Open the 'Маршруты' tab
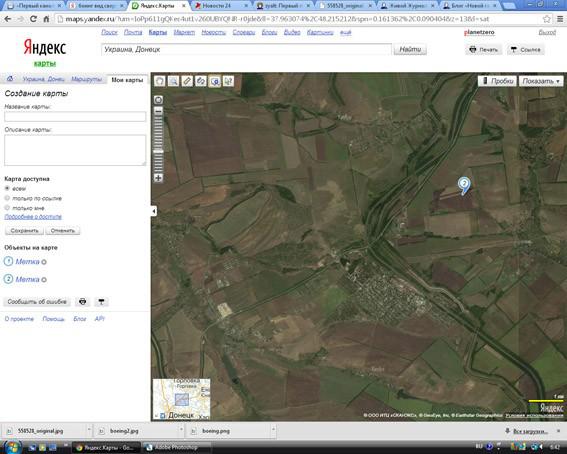Viewport: 567px width, 454px height. [86, 79]
